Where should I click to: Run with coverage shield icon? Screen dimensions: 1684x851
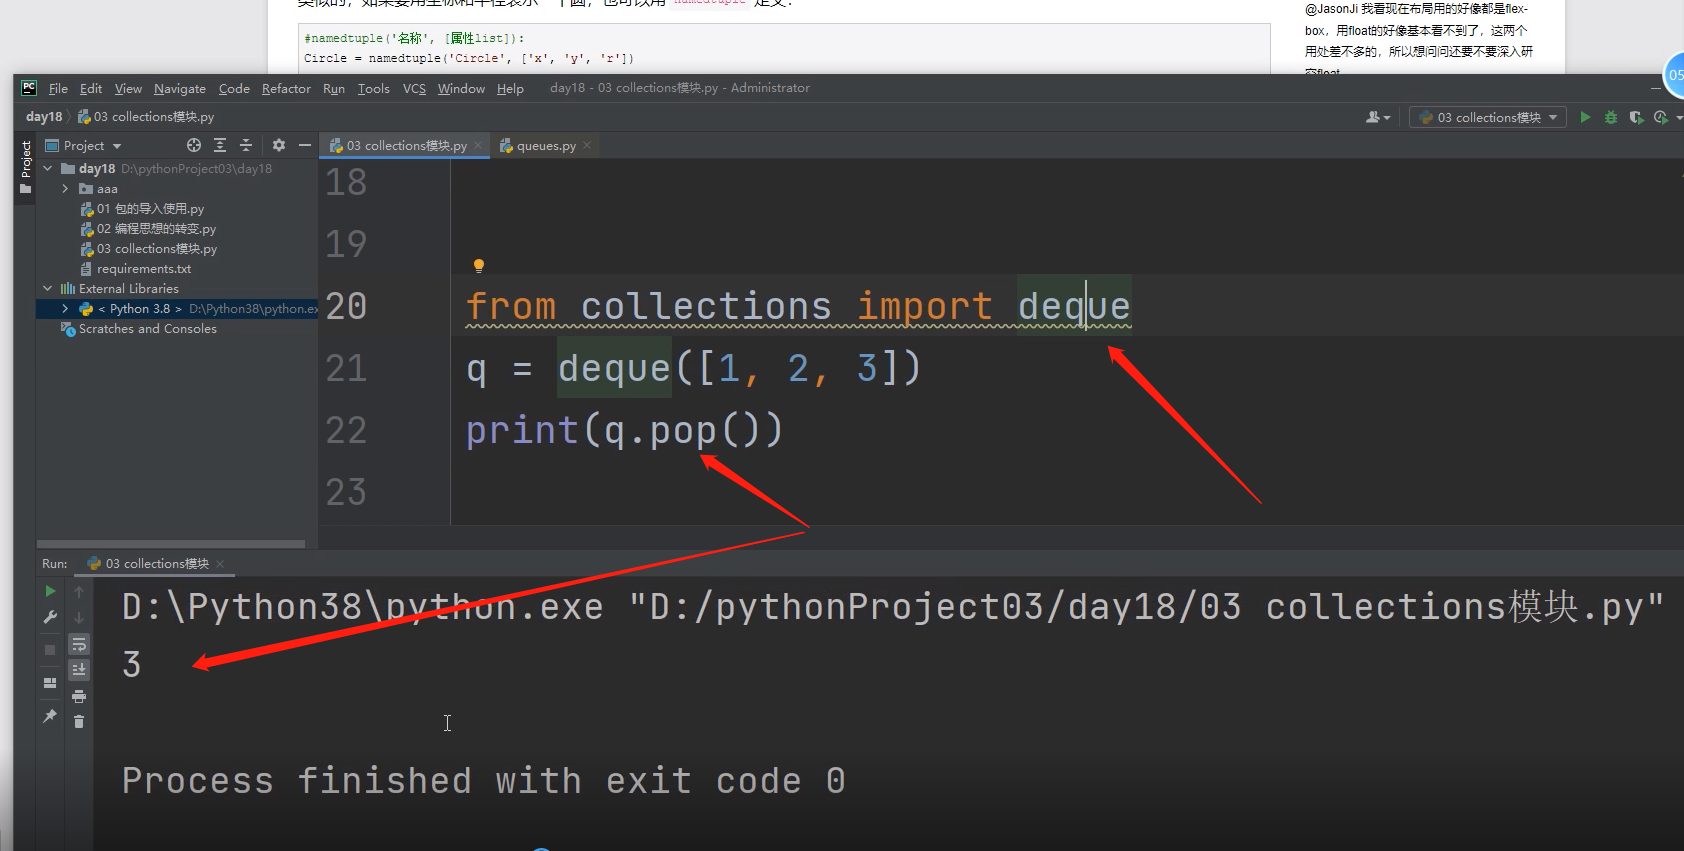click(1636, 117)
